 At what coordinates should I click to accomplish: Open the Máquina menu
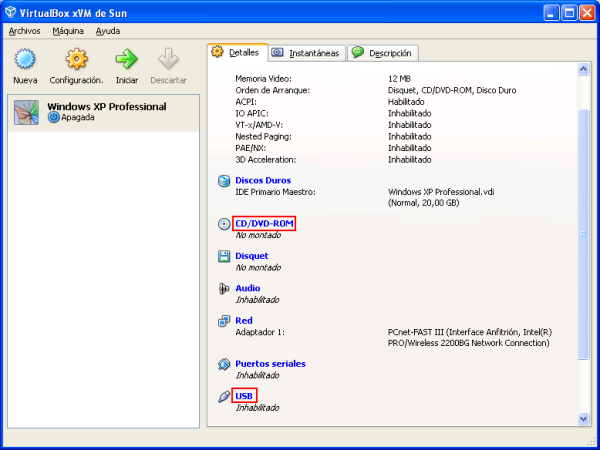point(68,31)
